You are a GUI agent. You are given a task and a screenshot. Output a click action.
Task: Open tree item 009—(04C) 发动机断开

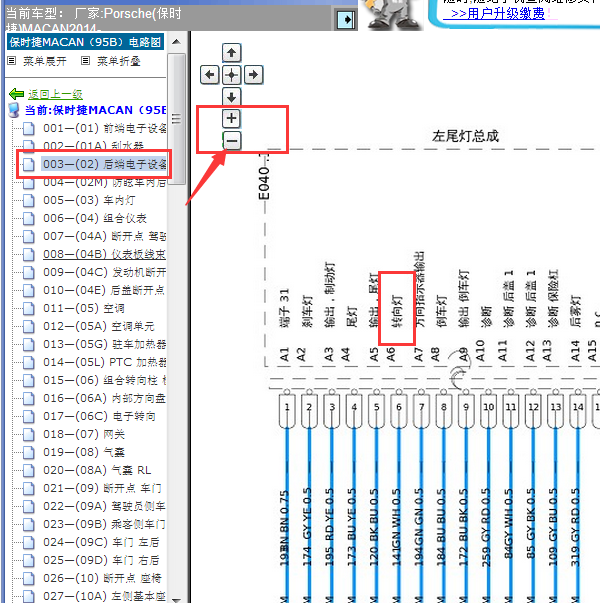pos(105,272)
